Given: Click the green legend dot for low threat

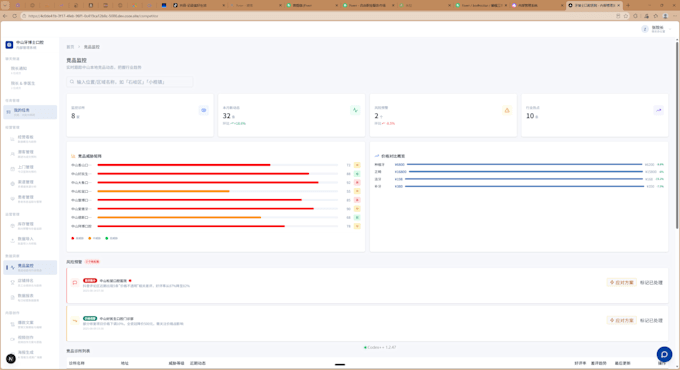Looking at the screenshot, I should coord(107,238).
